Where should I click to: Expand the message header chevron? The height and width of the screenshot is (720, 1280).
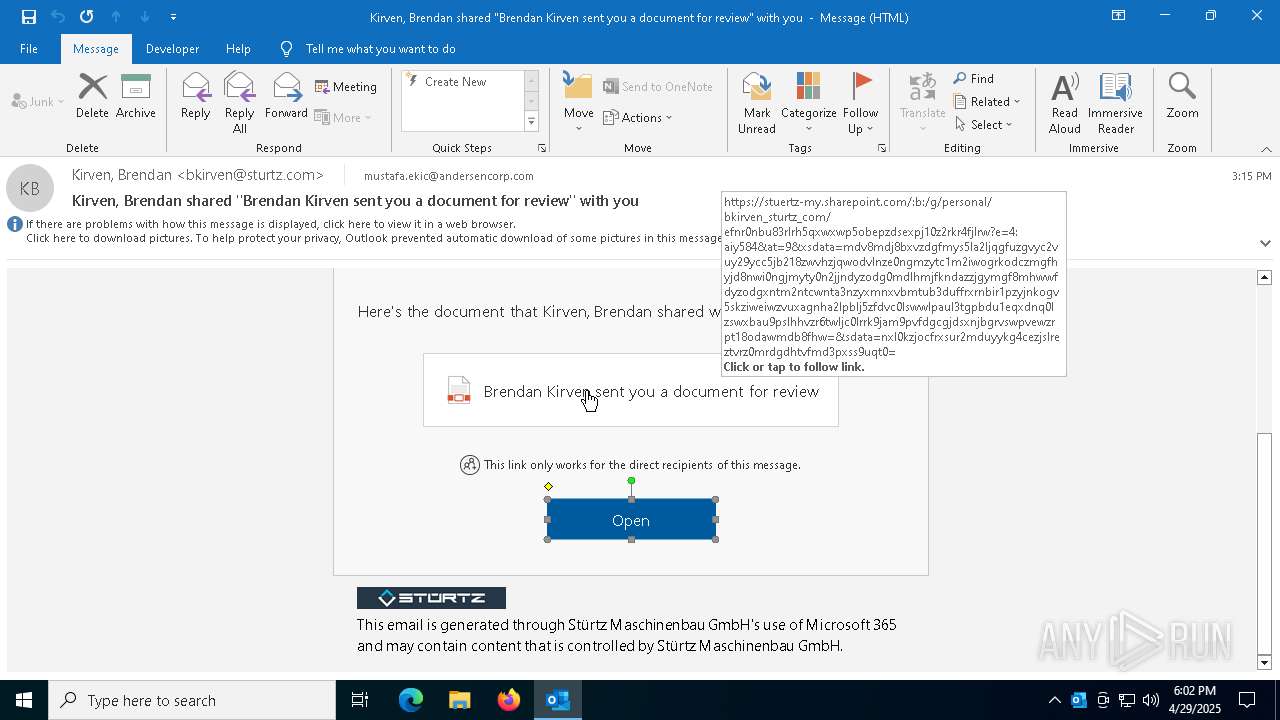pos(1265,243)
